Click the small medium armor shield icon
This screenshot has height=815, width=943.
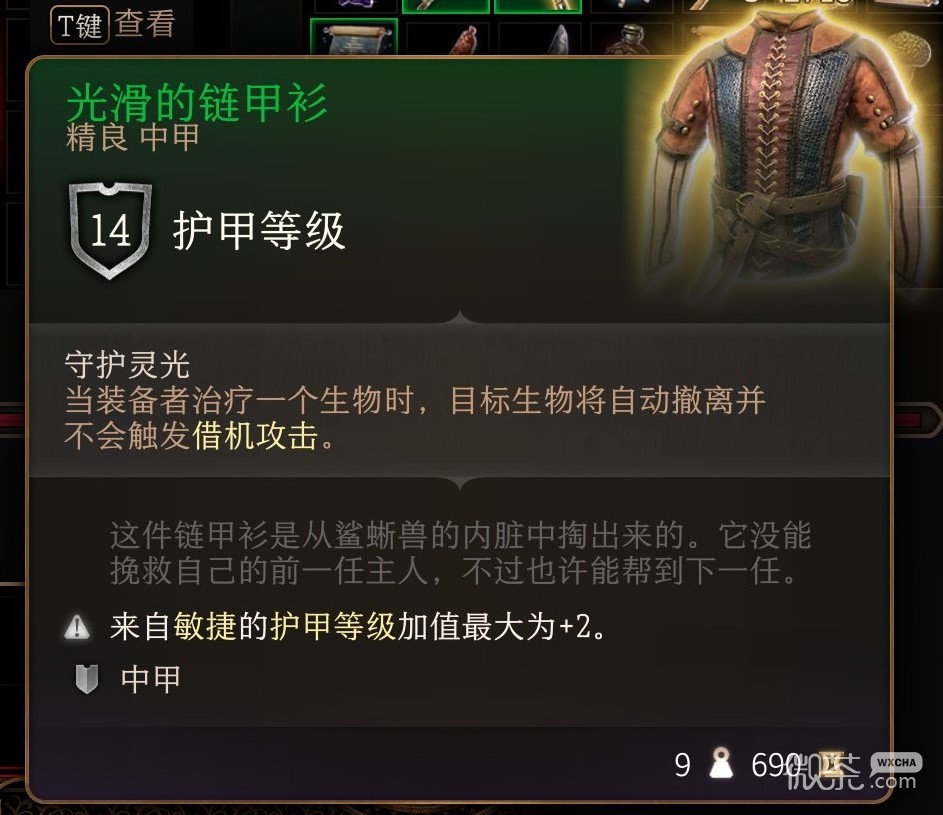pos(87,680)
